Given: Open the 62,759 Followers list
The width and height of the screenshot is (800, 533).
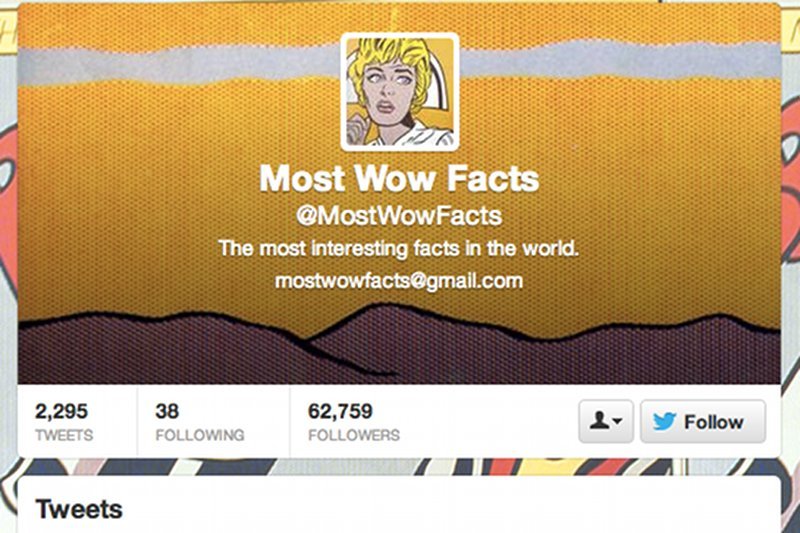Looking at the screenshot, I should pos(354,421).
